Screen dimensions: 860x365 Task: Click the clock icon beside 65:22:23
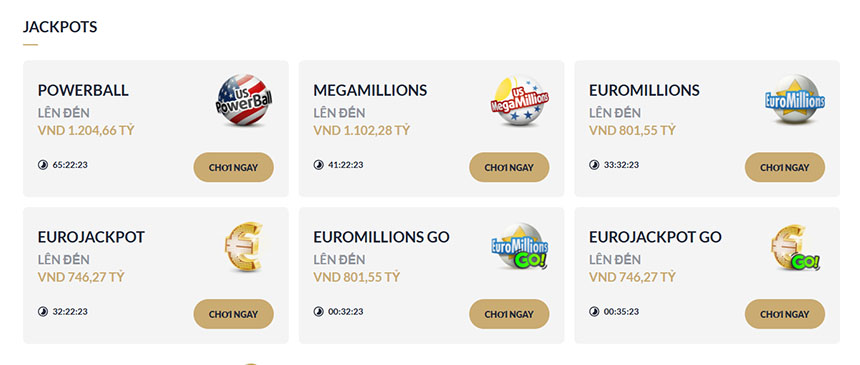click(43, 165)
